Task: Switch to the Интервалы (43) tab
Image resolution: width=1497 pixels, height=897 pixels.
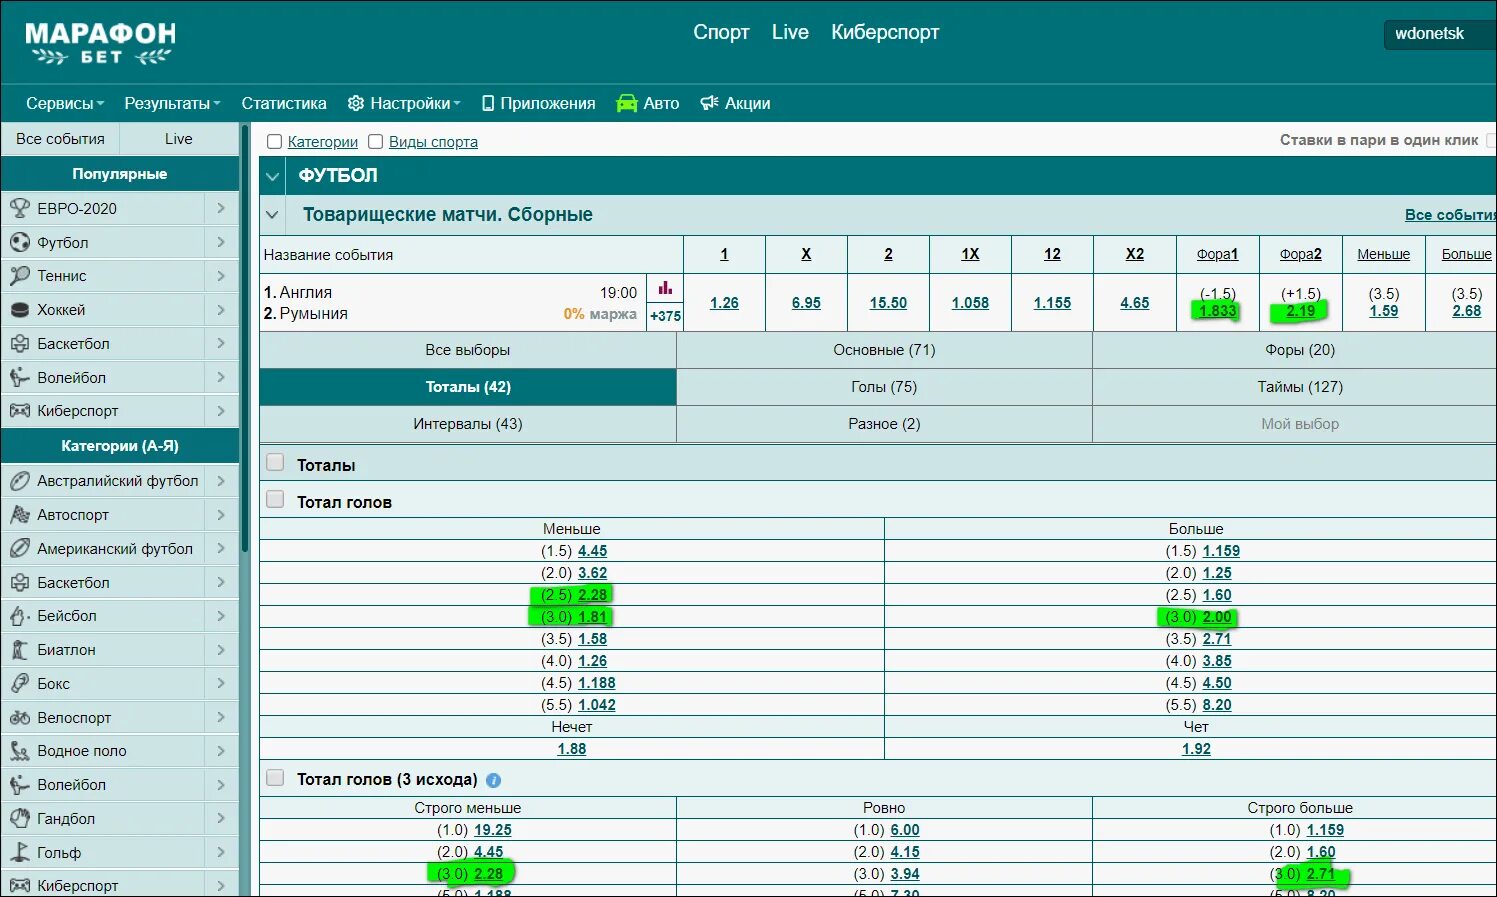Action: click(x=467, y=424)
